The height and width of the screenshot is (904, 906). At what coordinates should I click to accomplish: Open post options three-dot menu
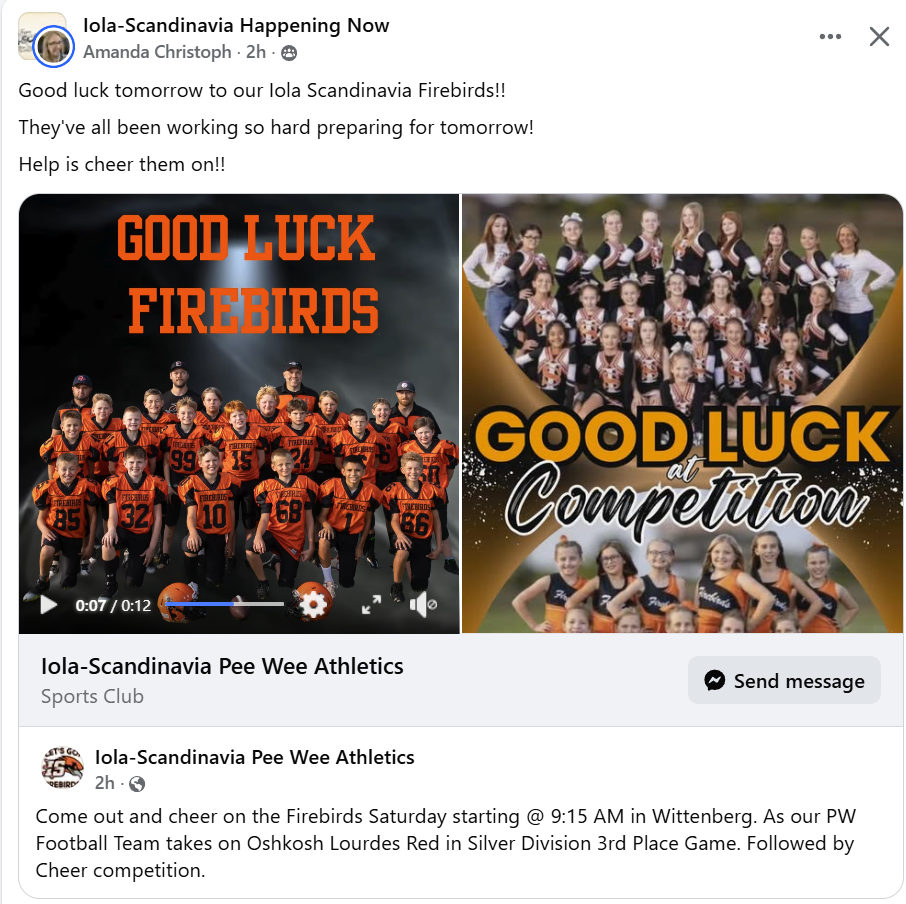point(830,36)
